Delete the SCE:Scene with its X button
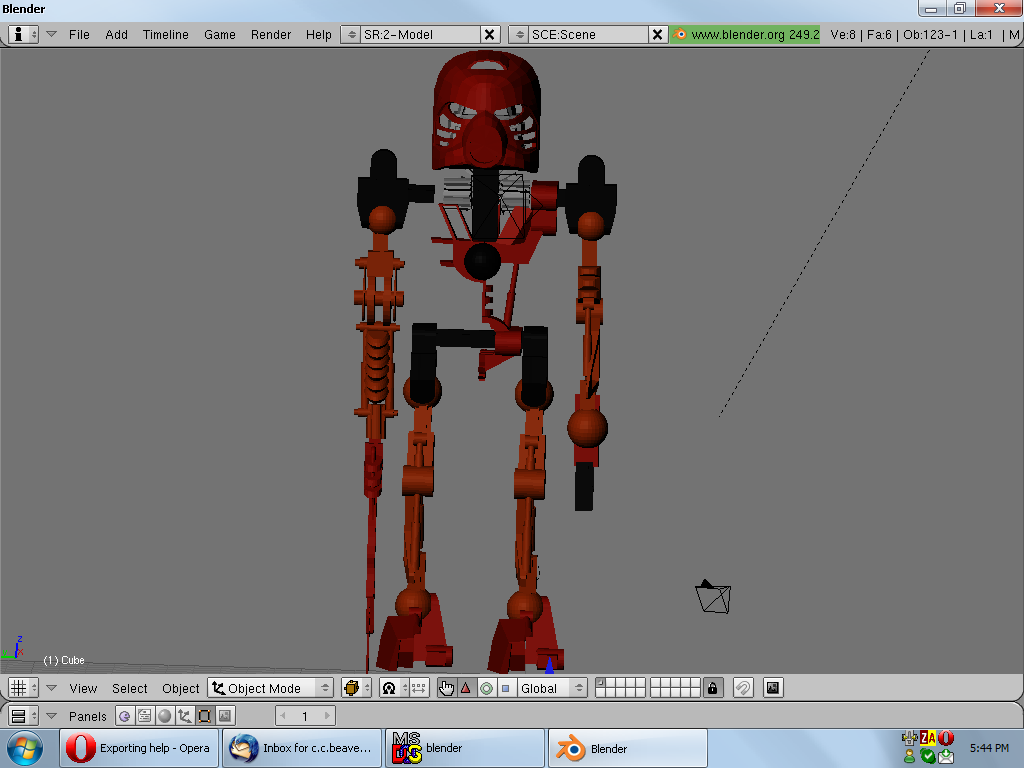Image resolution: width=1024 pixels, height=768 pixels. tap(657, 34)
